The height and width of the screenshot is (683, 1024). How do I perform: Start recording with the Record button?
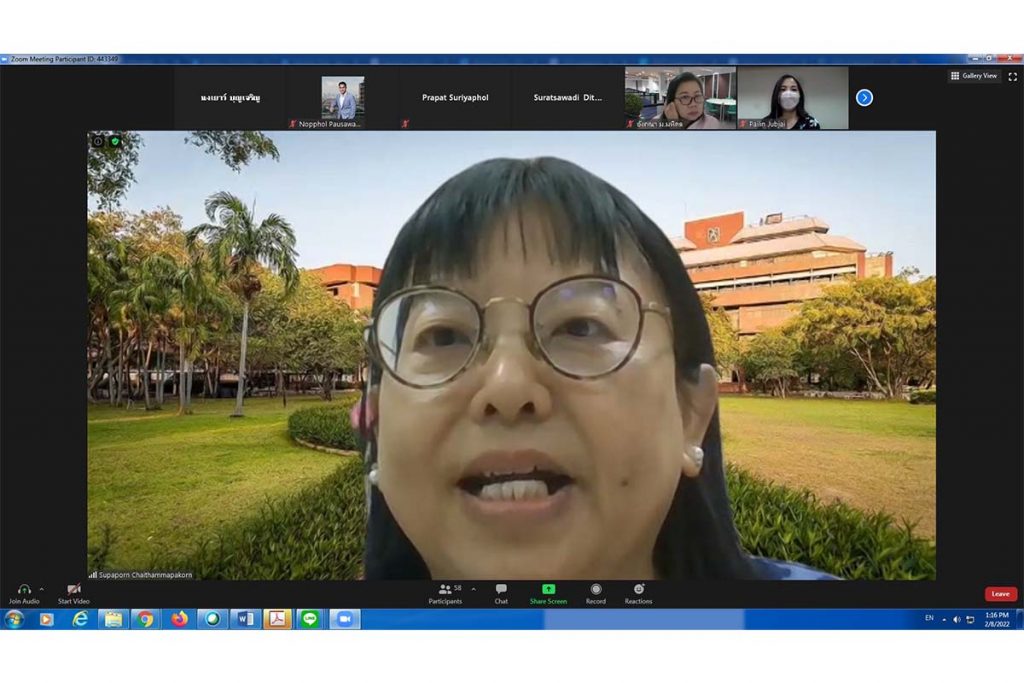(596, 590)
